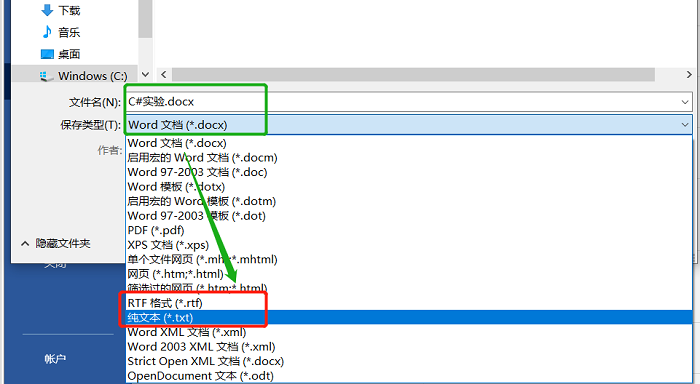Choose 启用宏的 Word 文档 (*.docm)
Screen dimensions: 700x384
pos(409,158)
